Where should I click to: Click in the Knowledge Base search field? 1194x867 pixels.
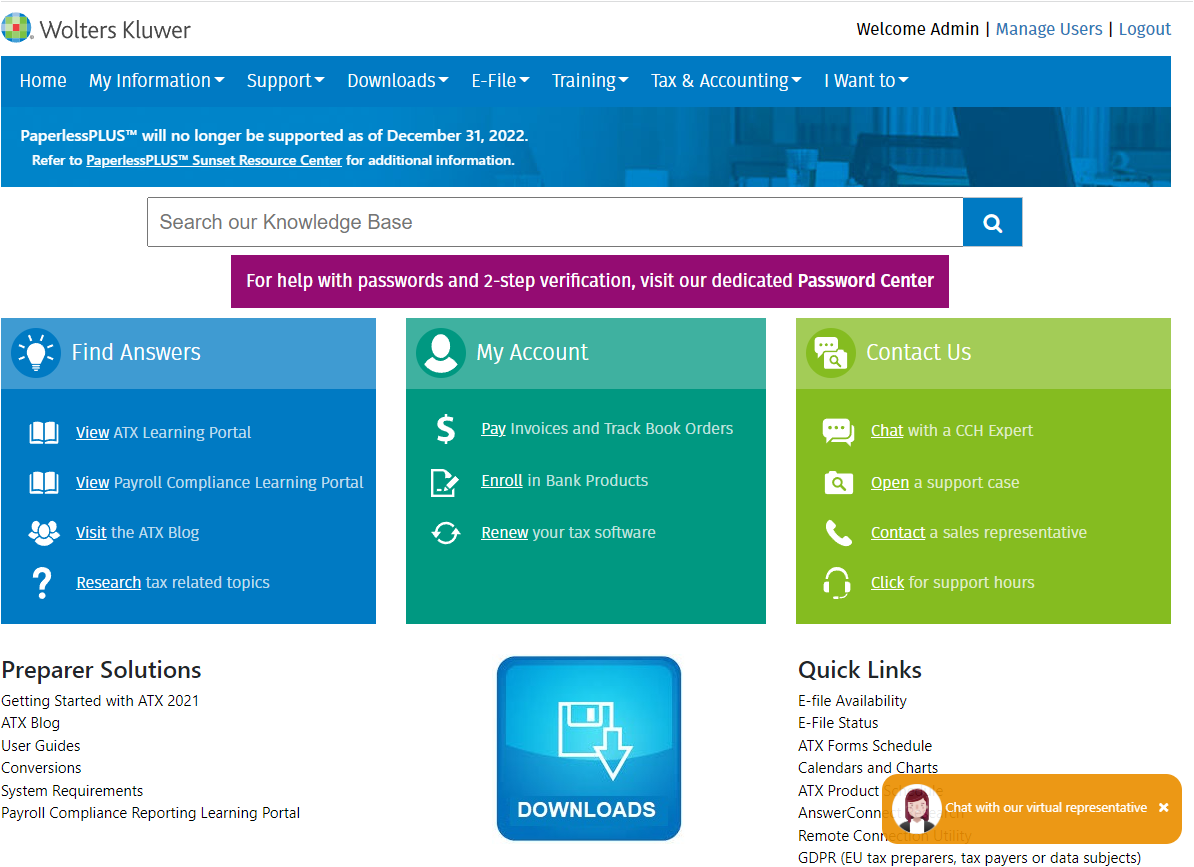(x=555, y=222)
